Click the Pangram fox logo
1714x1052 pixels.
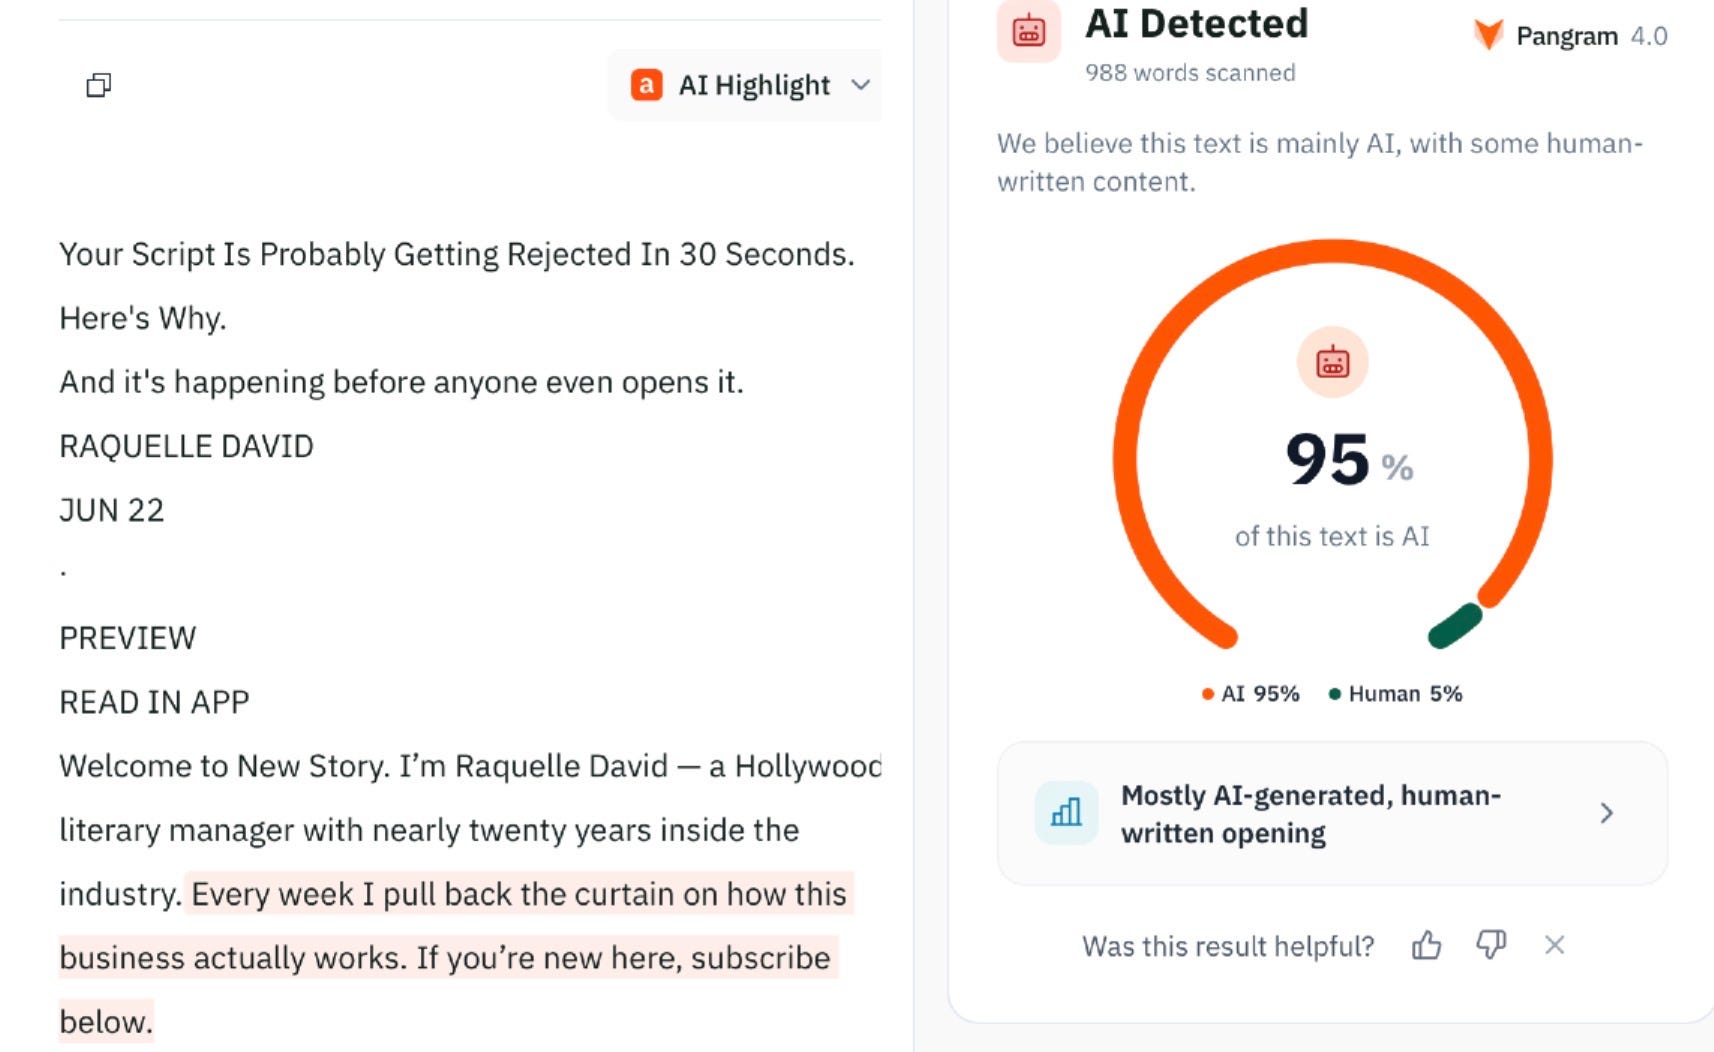pyautogui.click(x=1488, y=35)
